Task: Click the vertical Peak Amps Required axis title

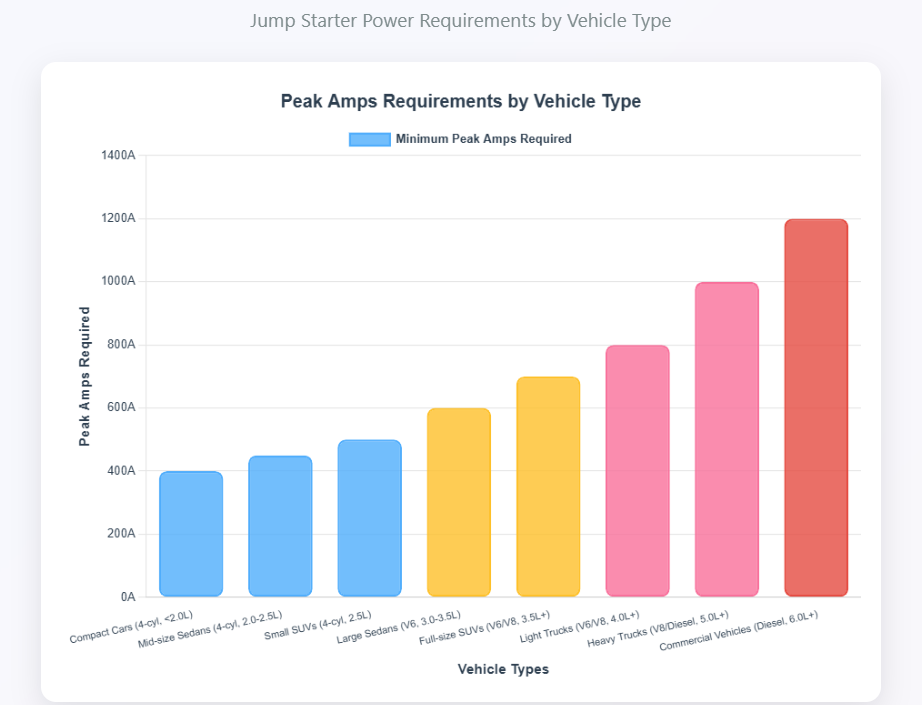Action: pos(85,376)
